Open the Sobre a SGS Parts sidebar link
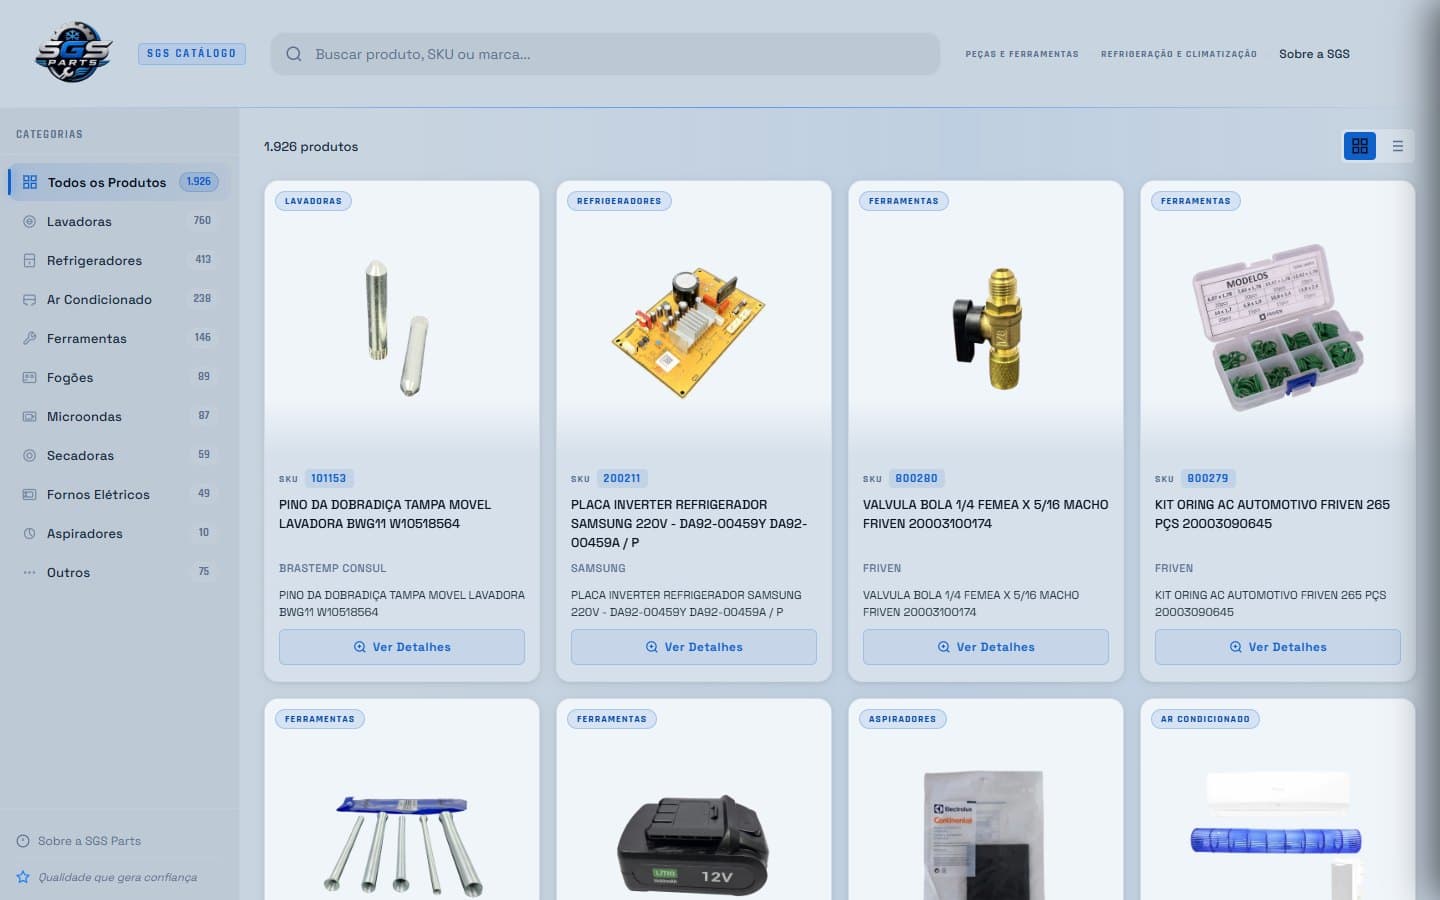This screenshot has width=1440, height=900. pos(89,841)
